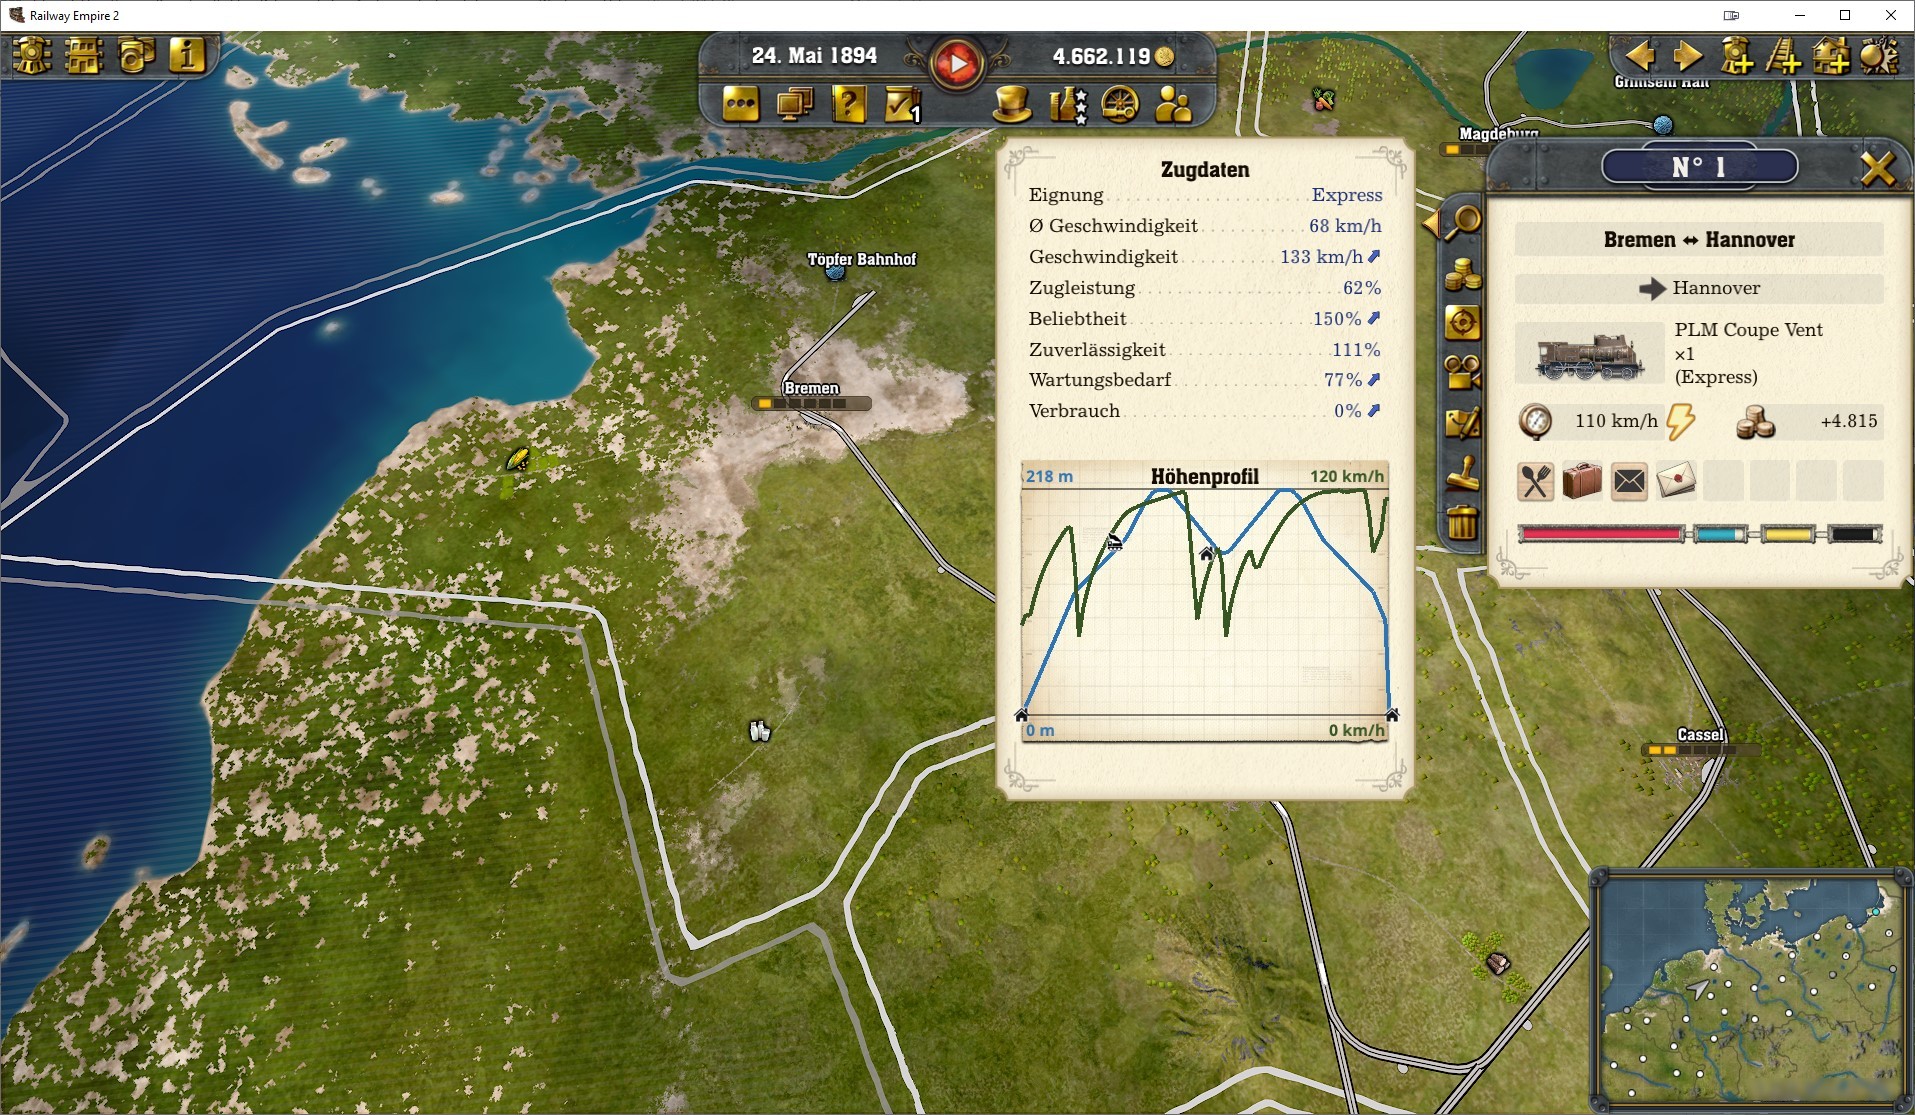Open the build station tool
1915x1115 pixels.
coord(1833,58)
